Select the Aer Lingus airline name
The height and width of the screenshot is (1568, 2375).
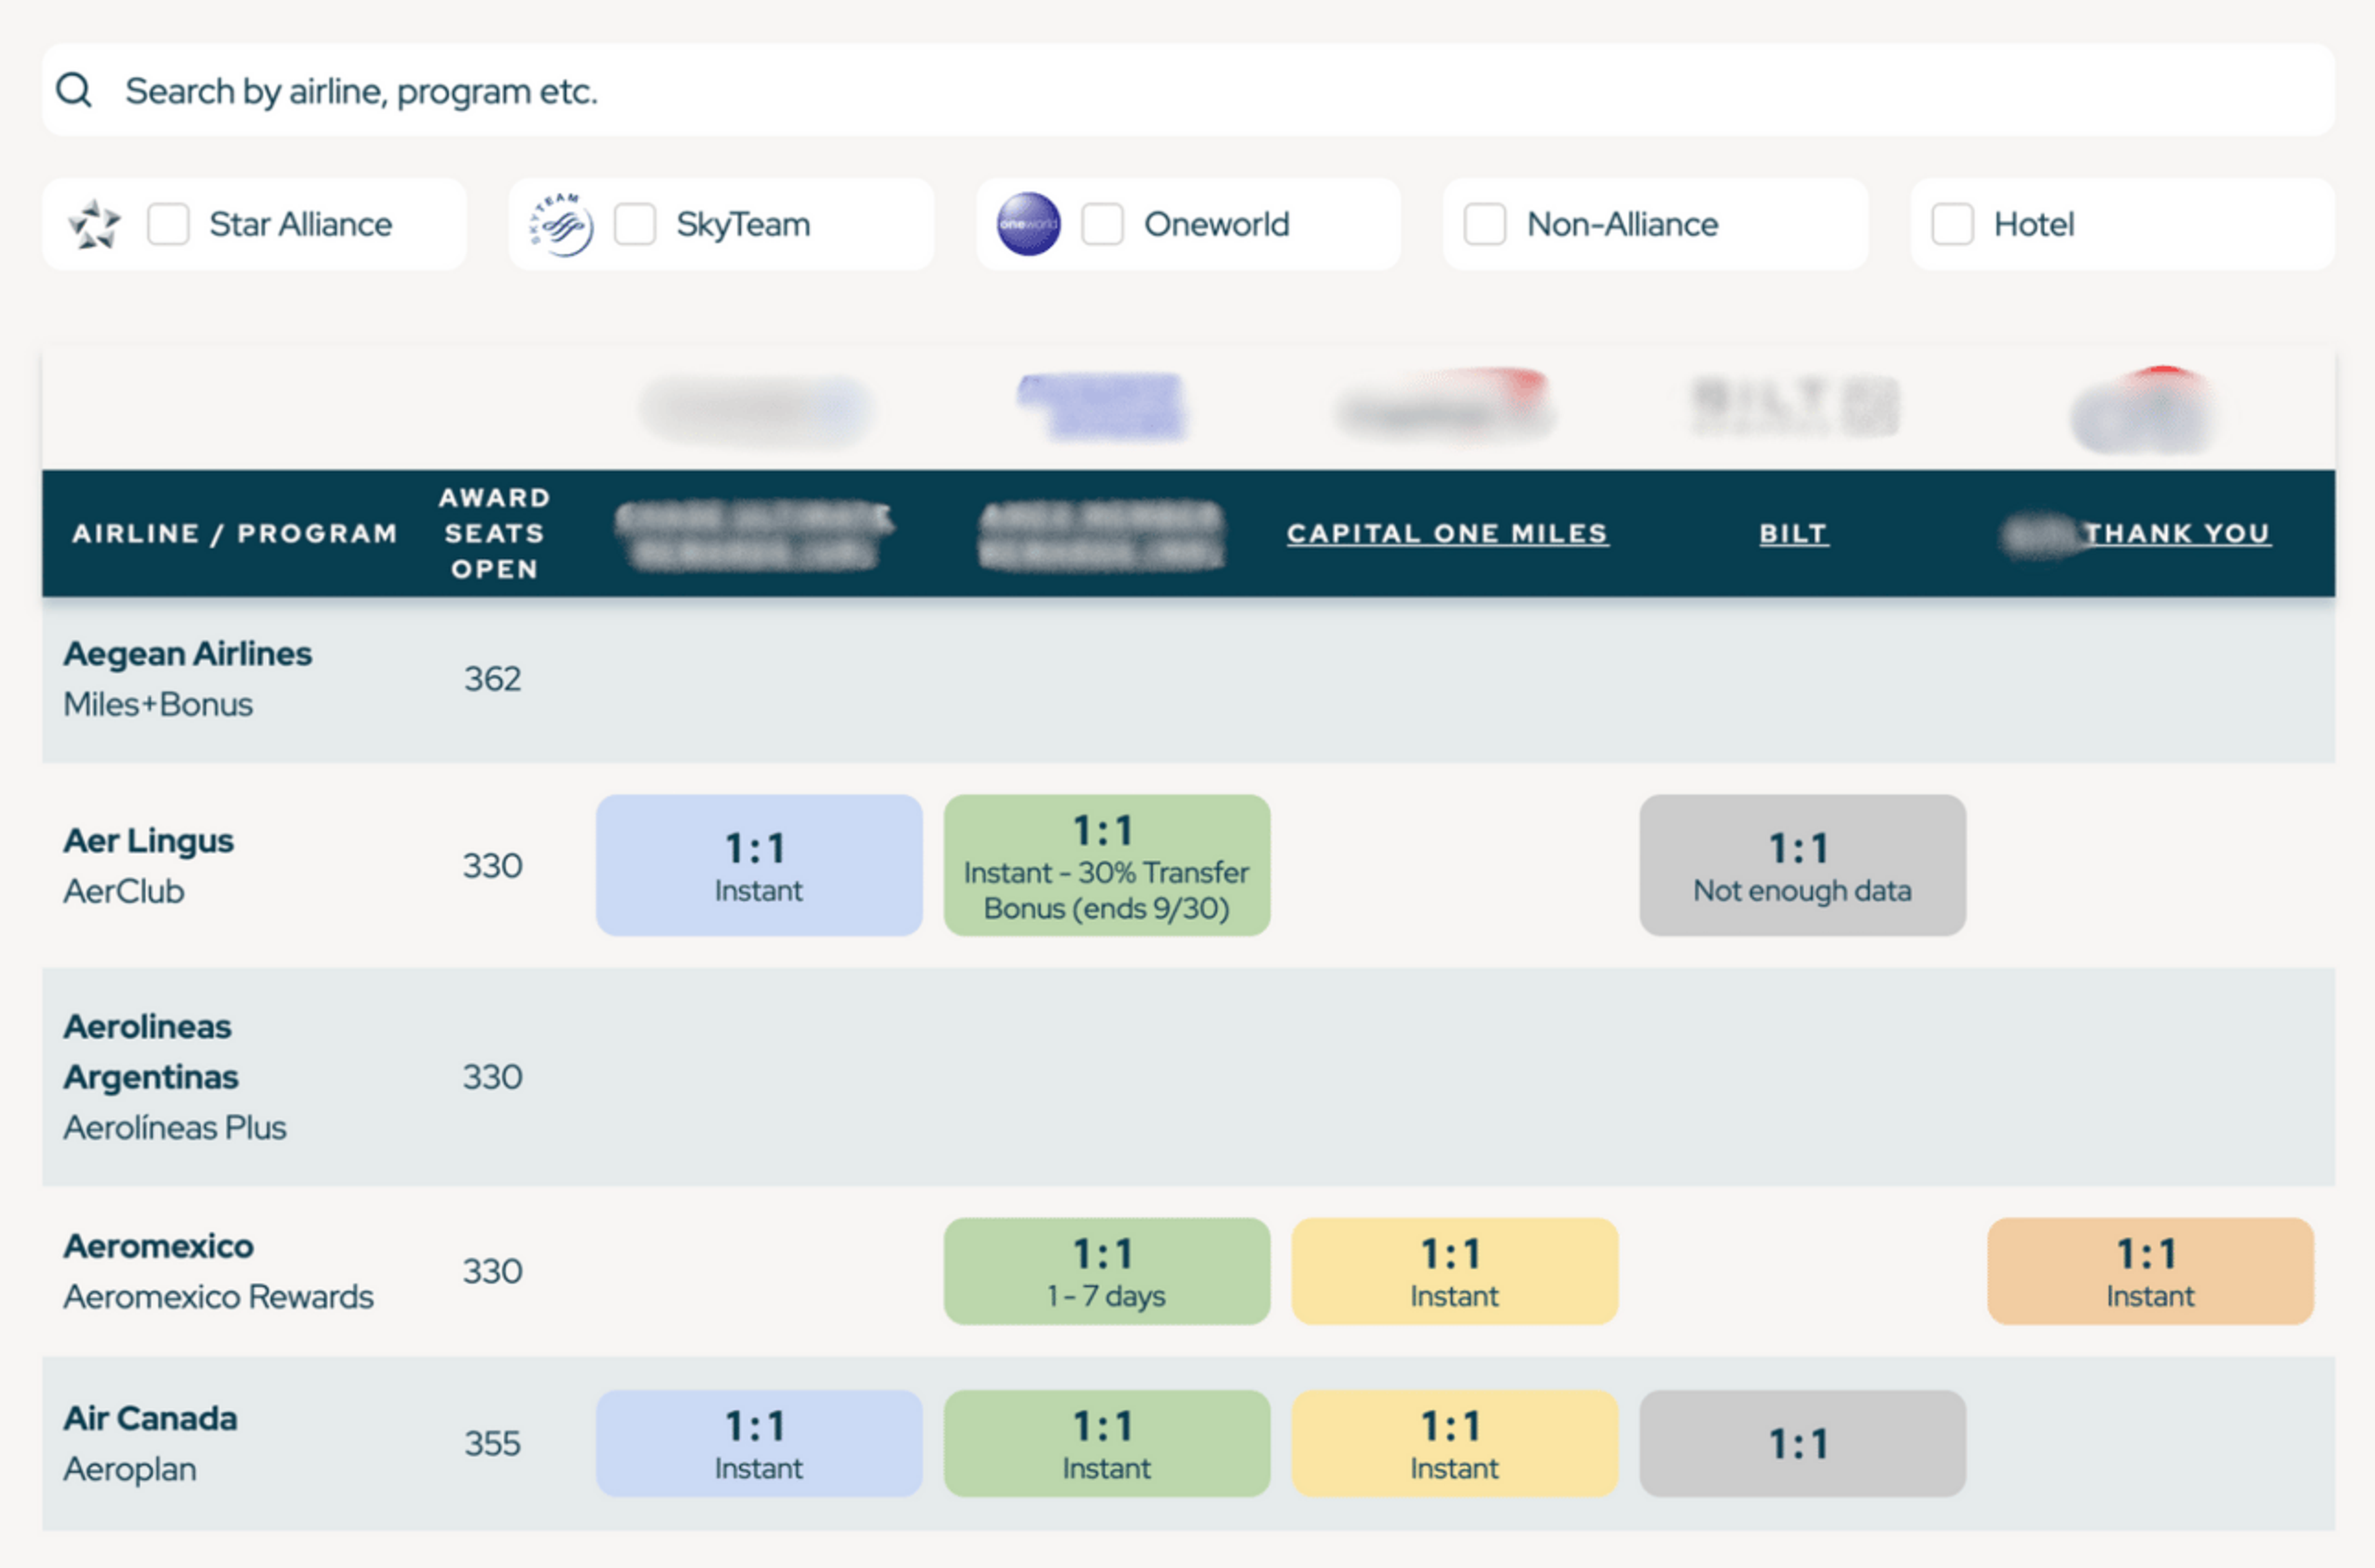pyautogui.click(x=149, y=841)
